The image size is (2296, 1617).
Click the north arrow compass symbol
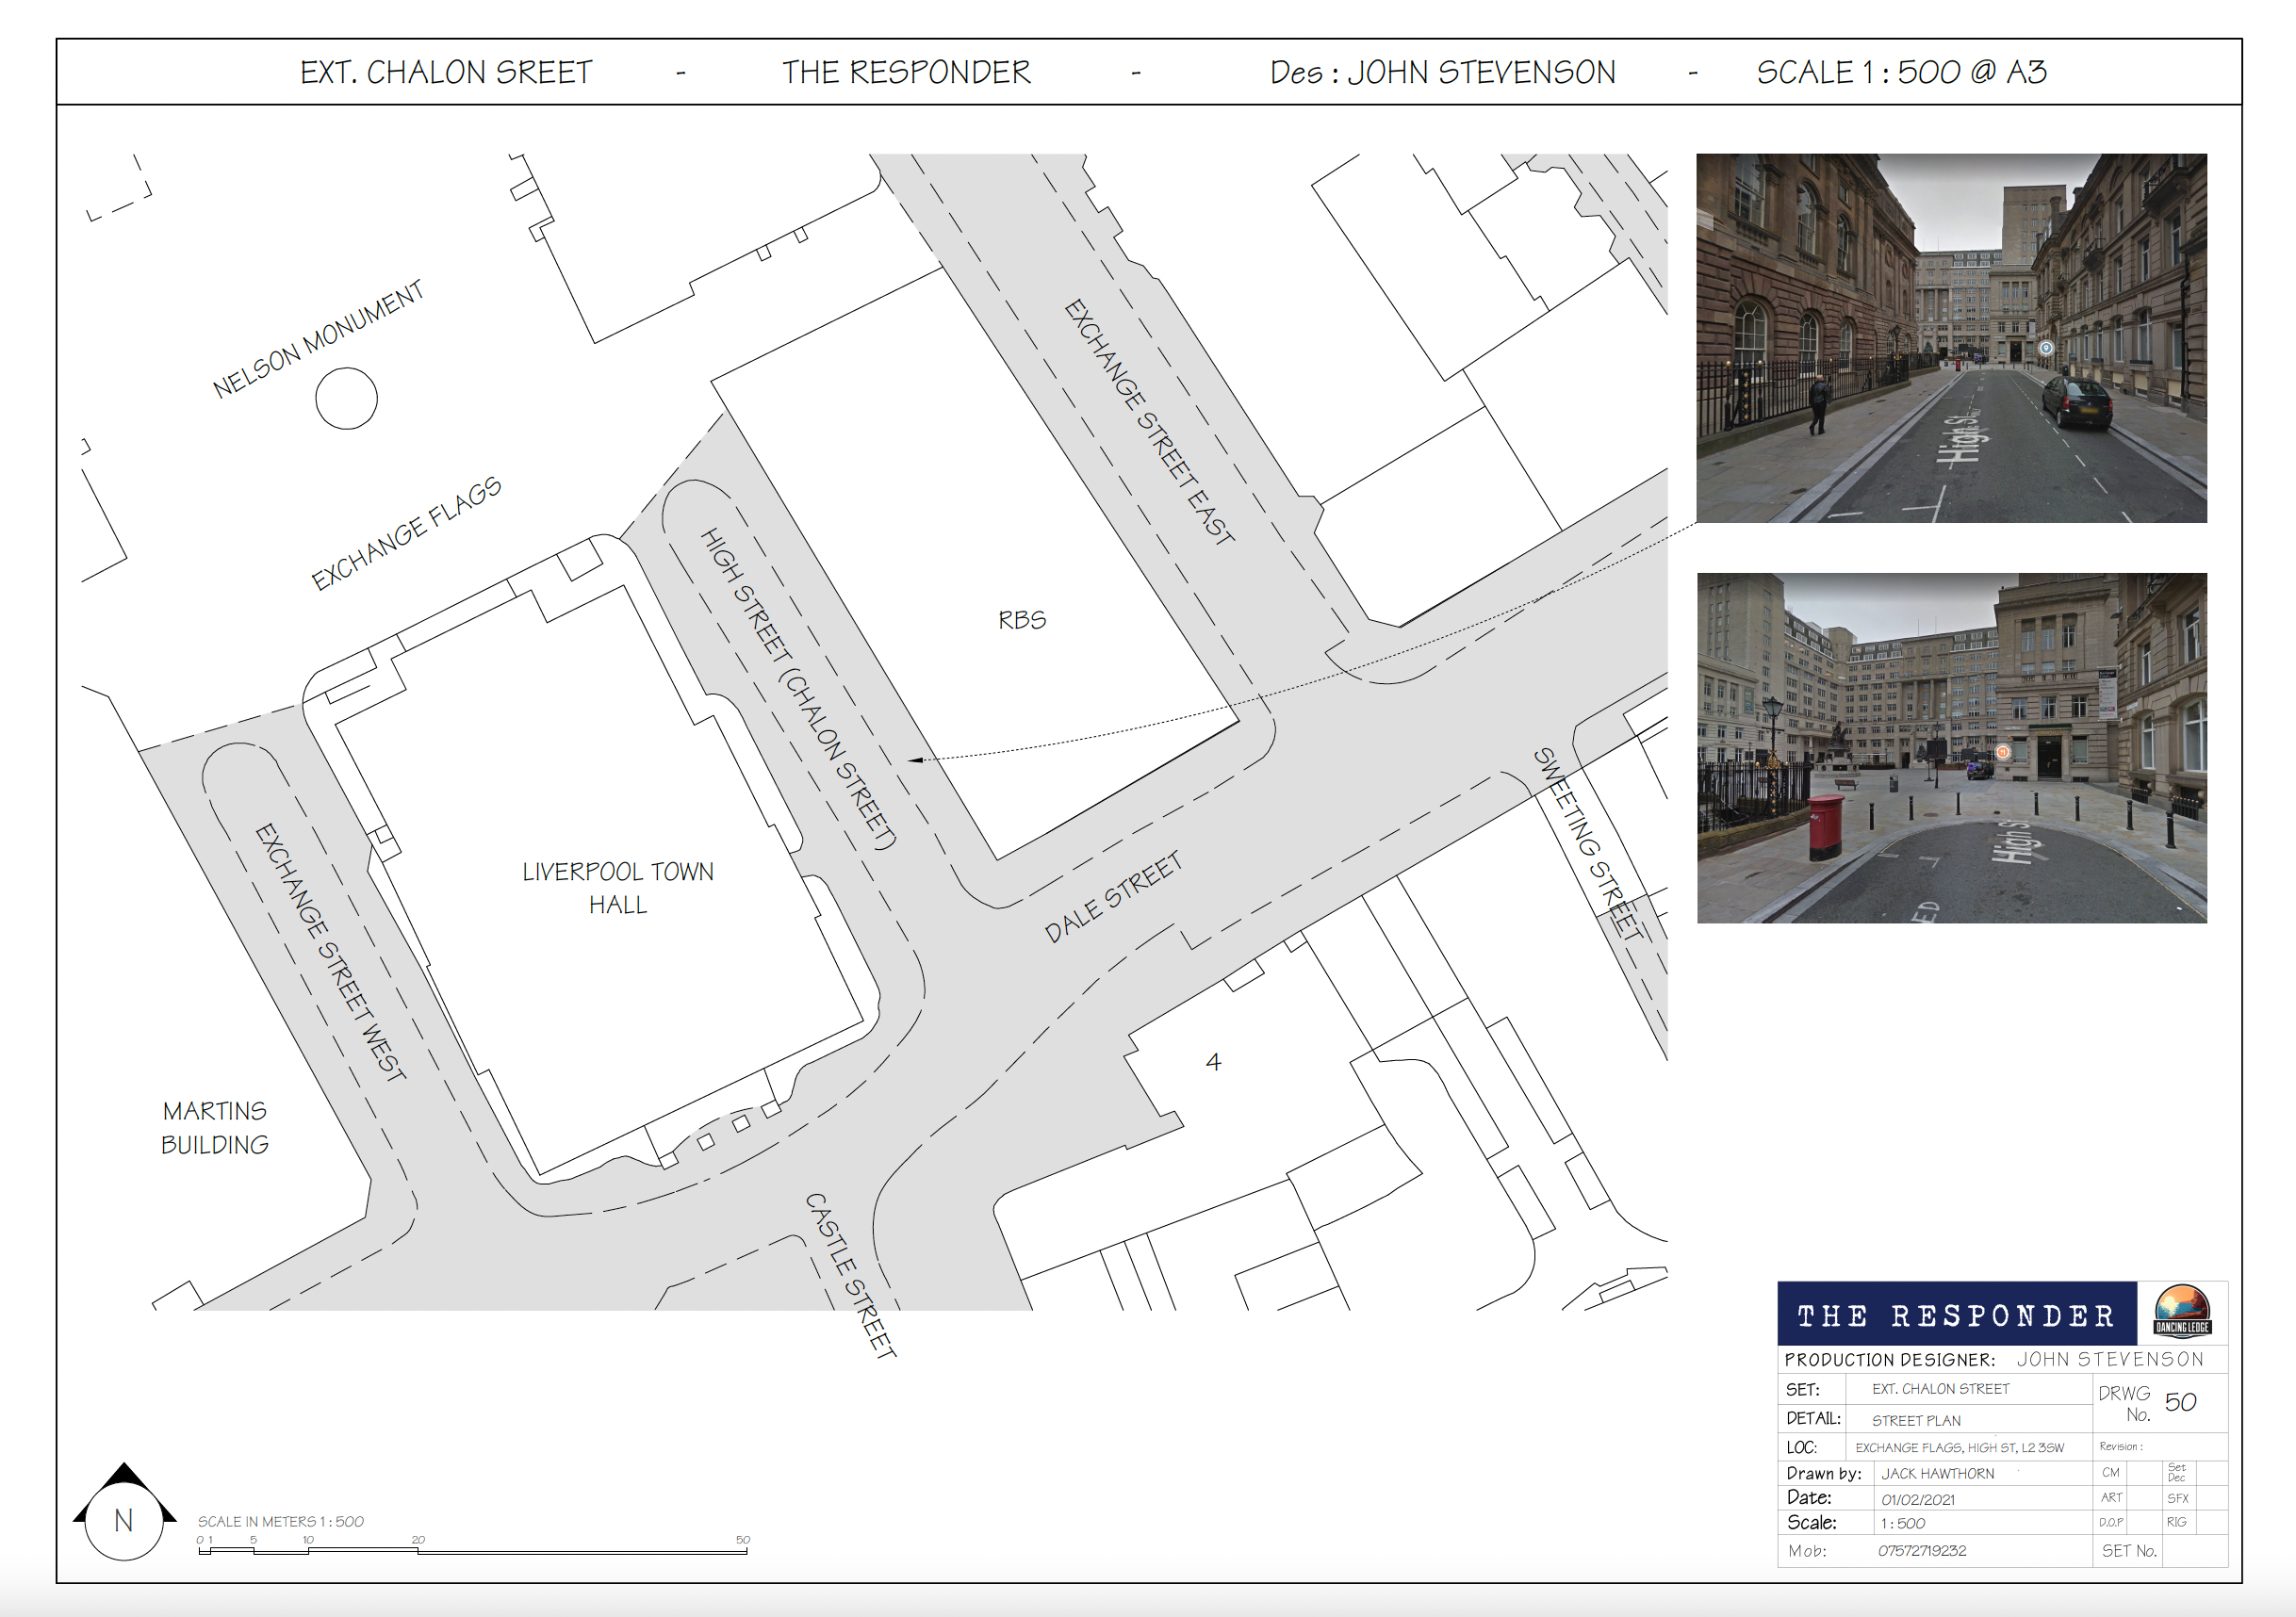(x=124, y=1511)
